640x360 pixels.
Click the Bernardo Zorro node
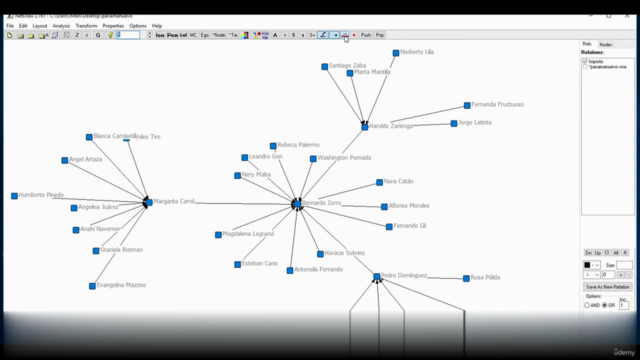point(298,204)
